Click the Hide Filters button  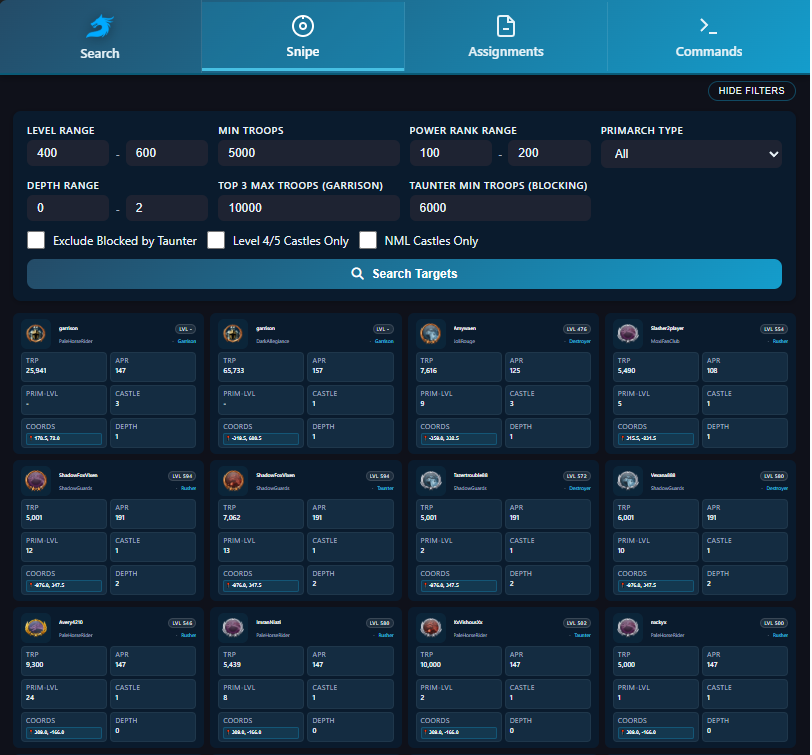pyautogui.click(x=752, y=91)
